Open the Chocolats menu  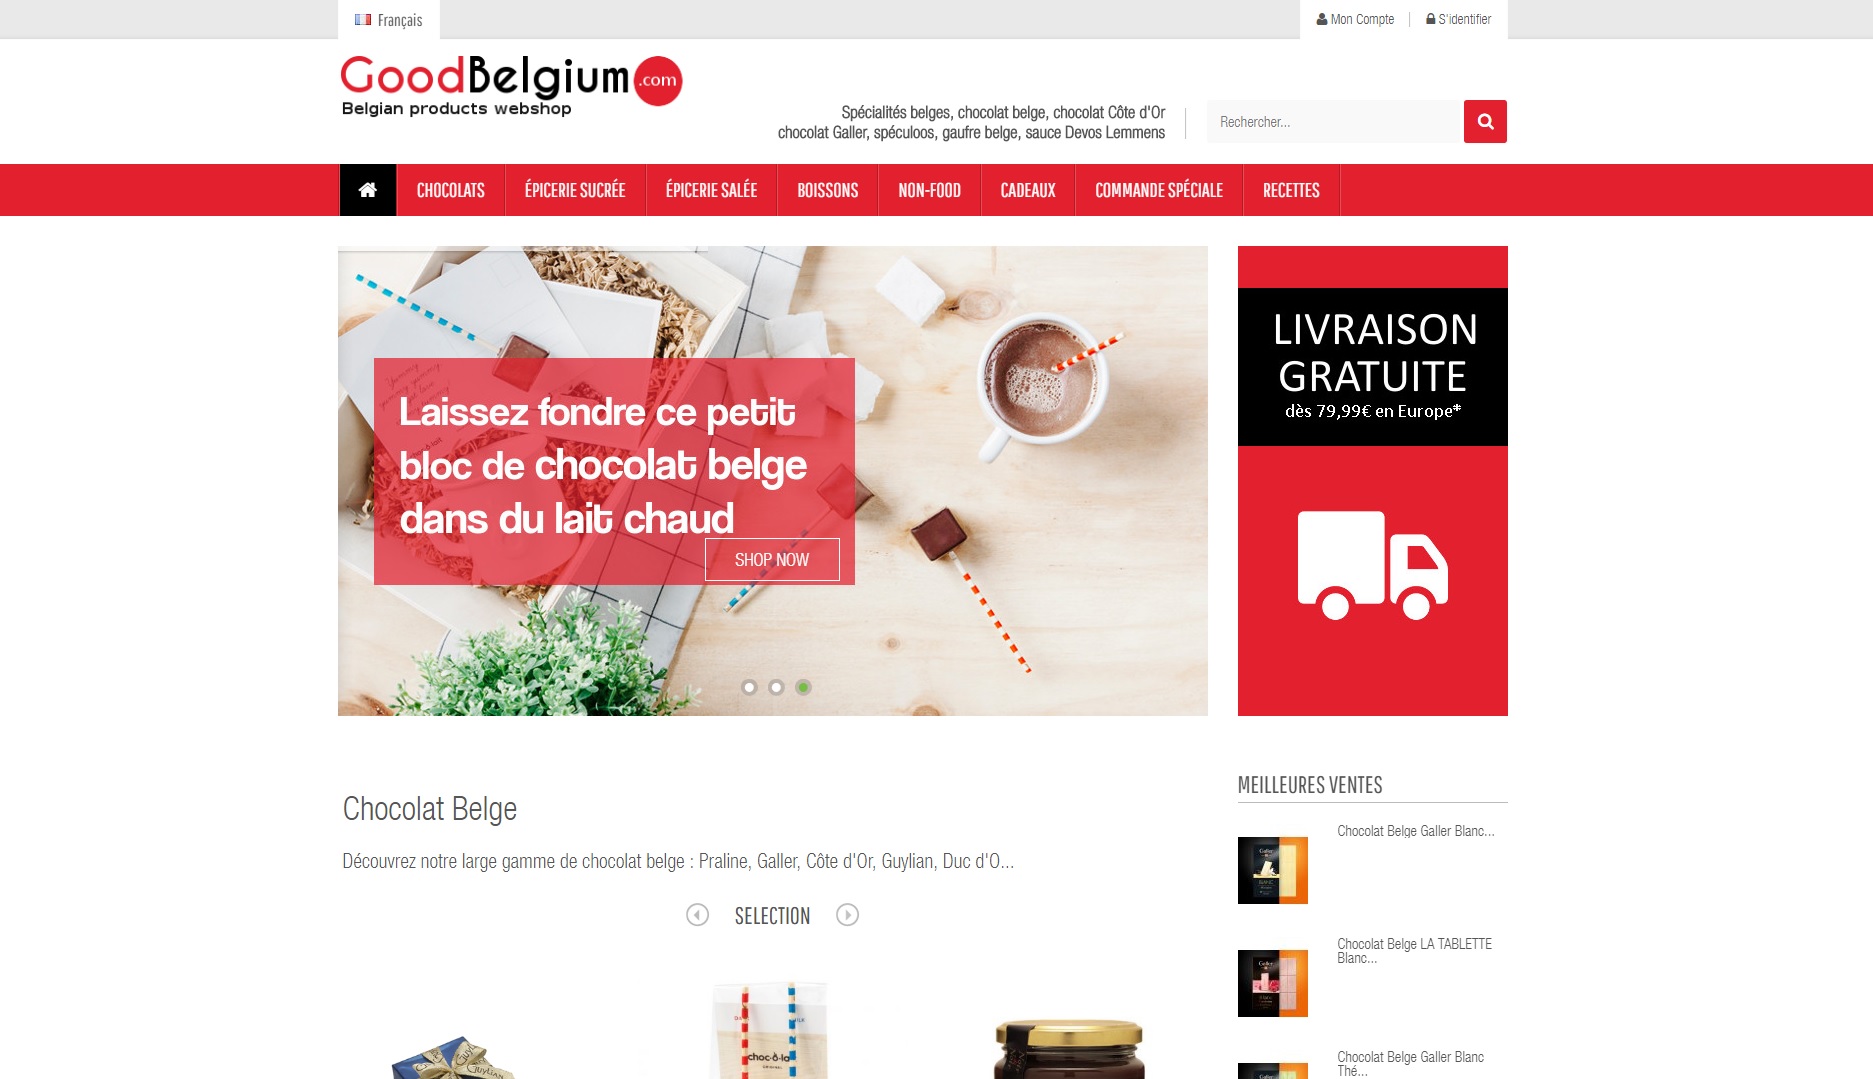tap(450, 190)
